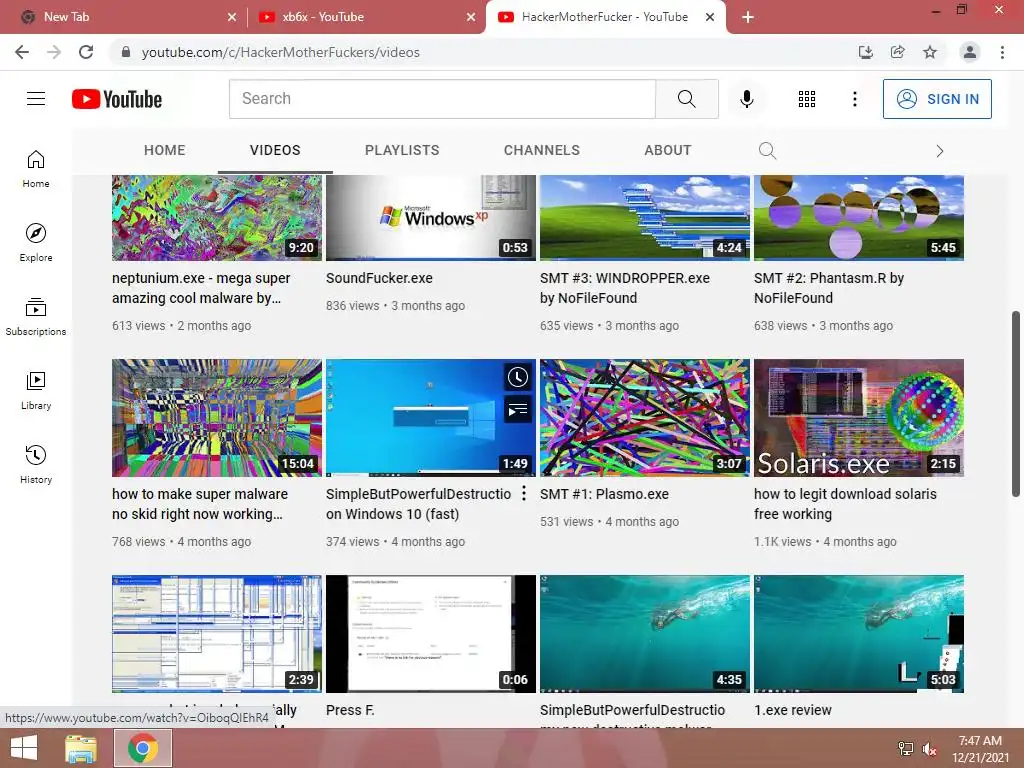Screen dimensions: 1024x768
Task: Select the VIDEOS channel tab
Action: (275, 150)
